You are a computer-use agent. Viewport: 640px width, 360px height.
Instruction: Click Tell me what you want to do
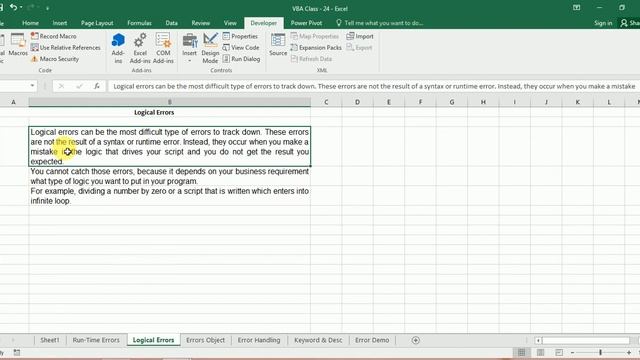(379, 23)
